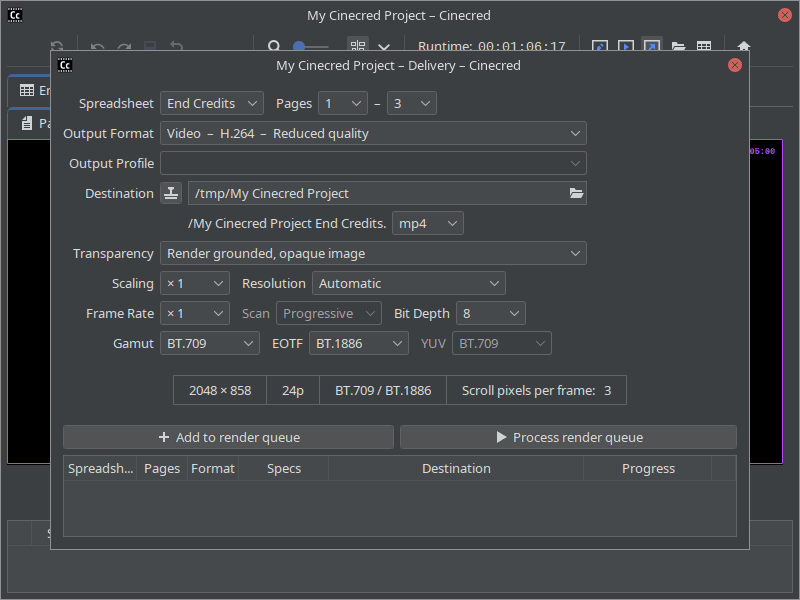The width and height of the screenshot is (800, 600).
Task: Open the Scaling multiplier dropdown
Action: click(x=195, y=283)
